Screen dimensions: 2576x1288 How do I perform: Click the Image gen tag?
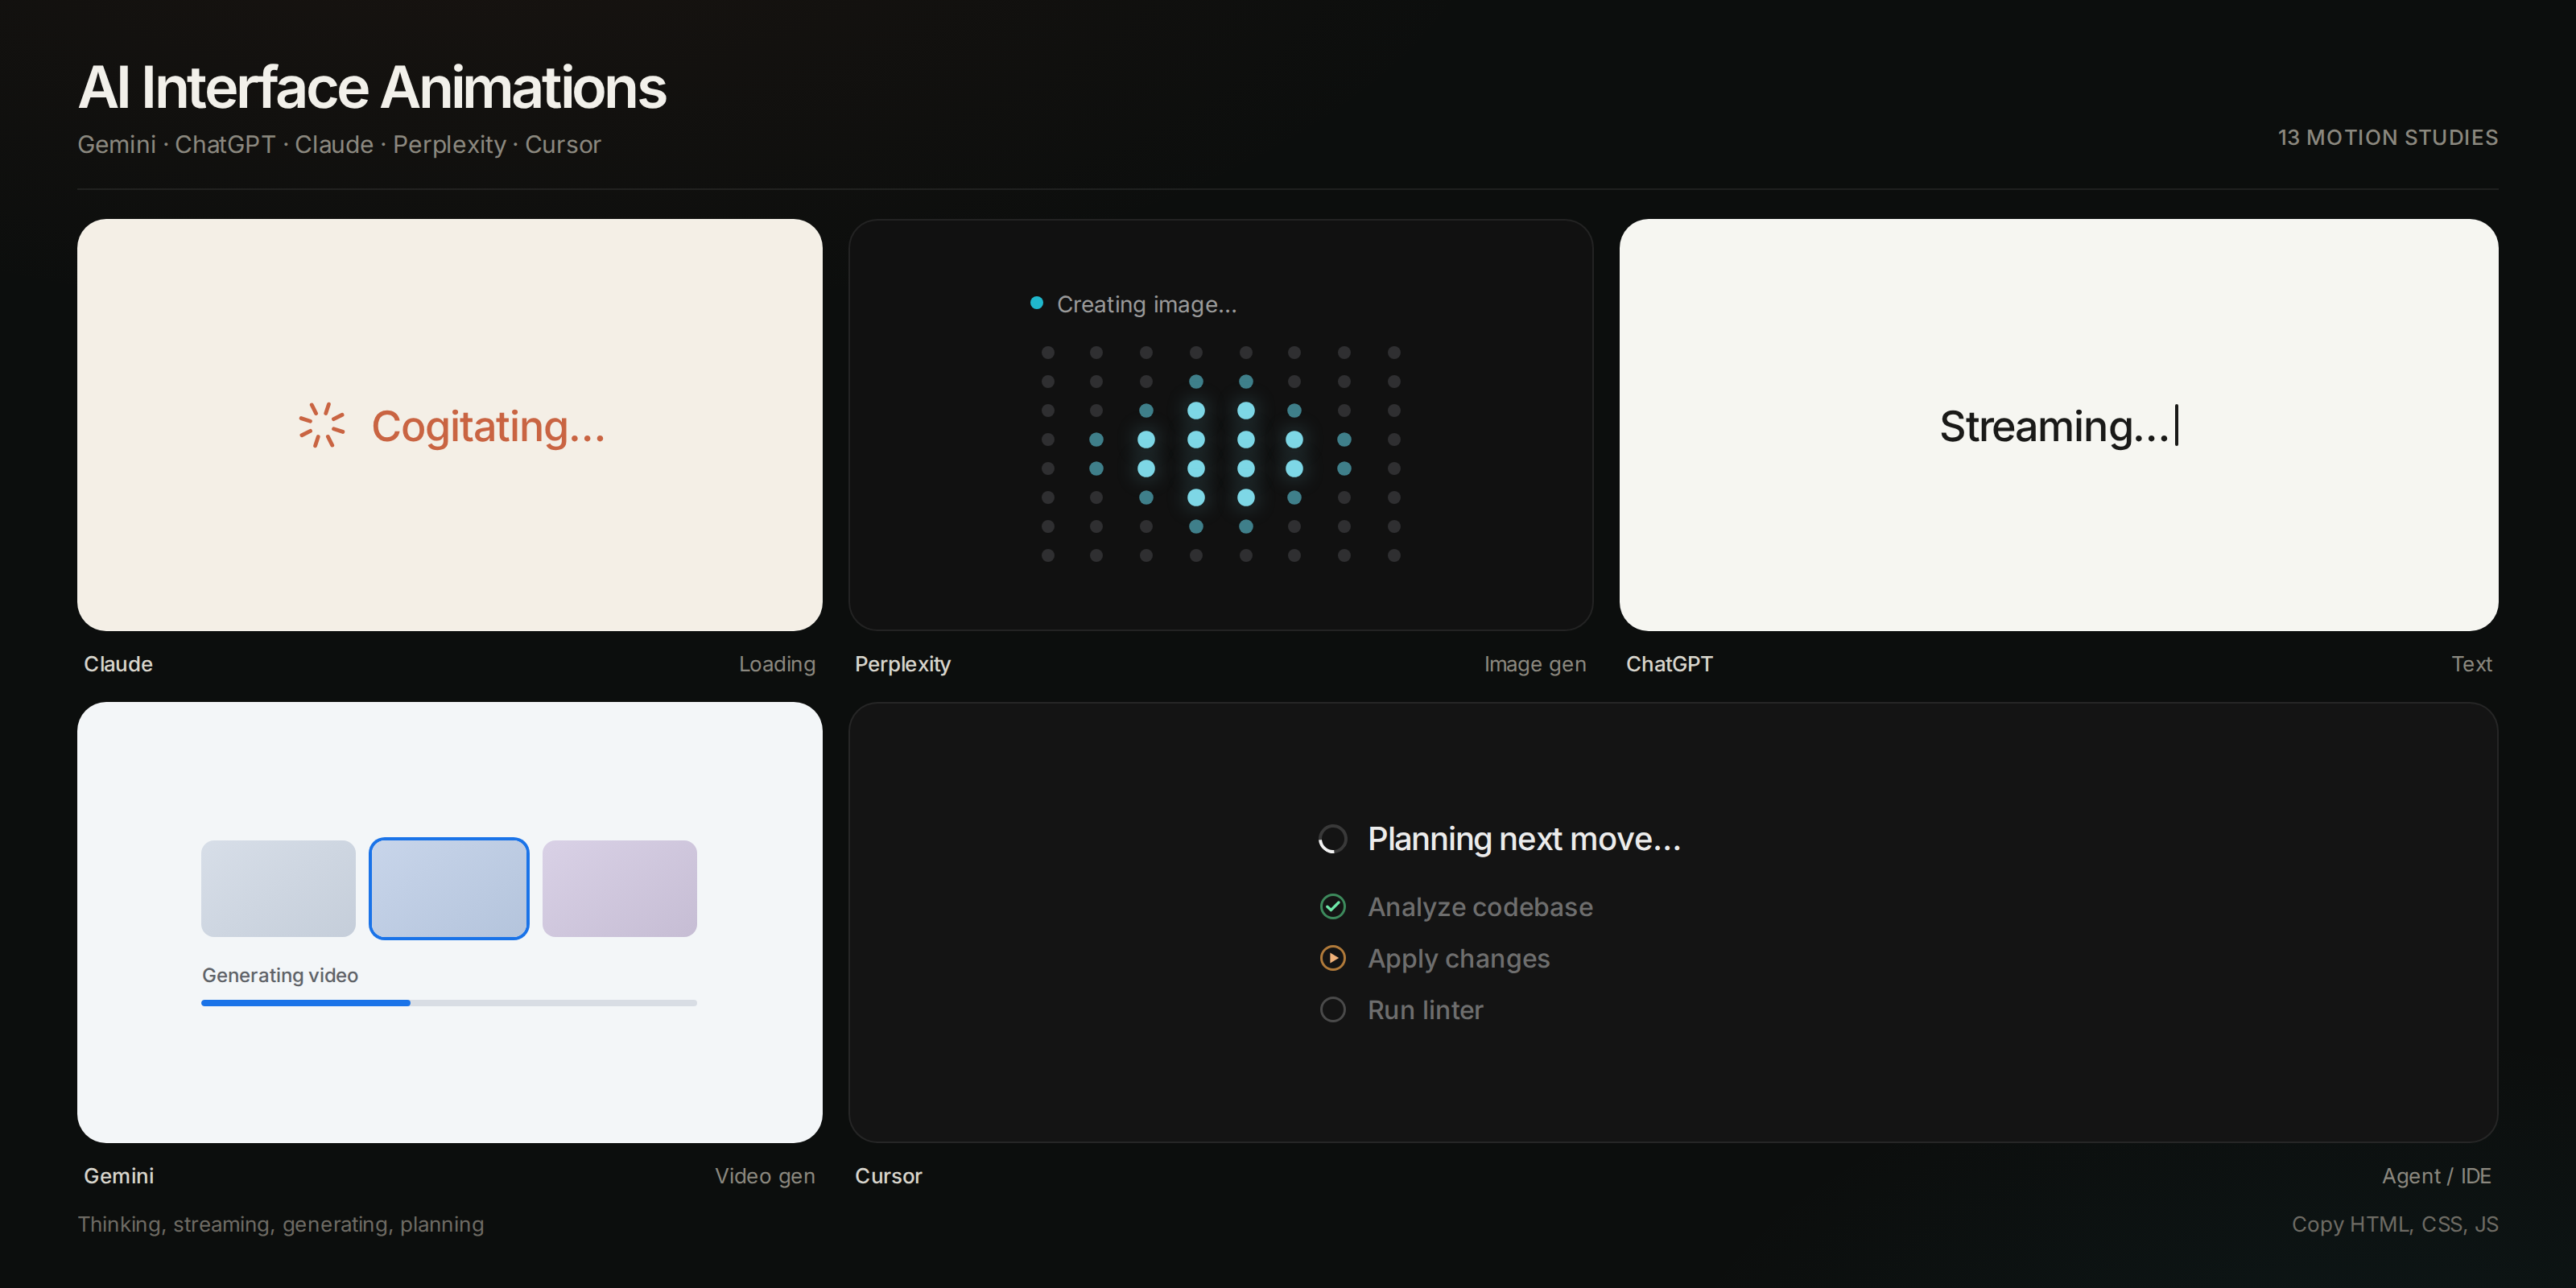pyautogui.click(x=1535, y=664)
